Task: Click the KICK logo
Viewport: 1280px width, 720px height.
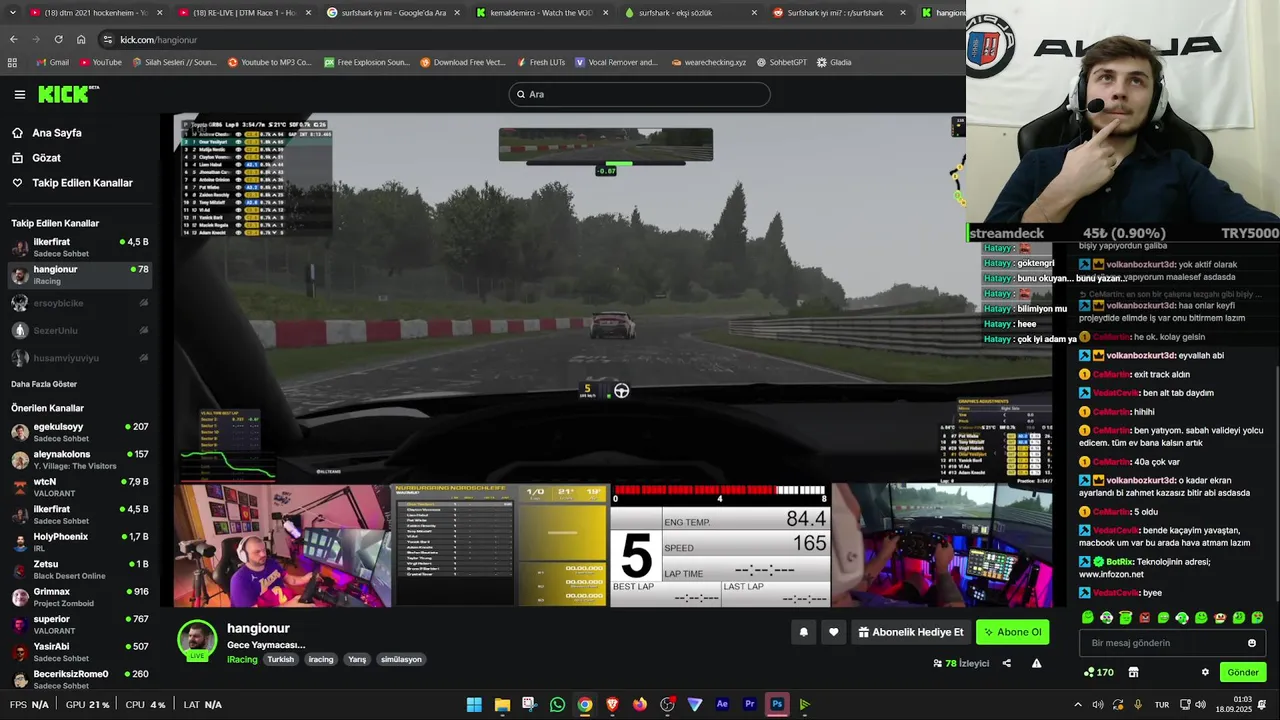Action: [x=68, y=94]
